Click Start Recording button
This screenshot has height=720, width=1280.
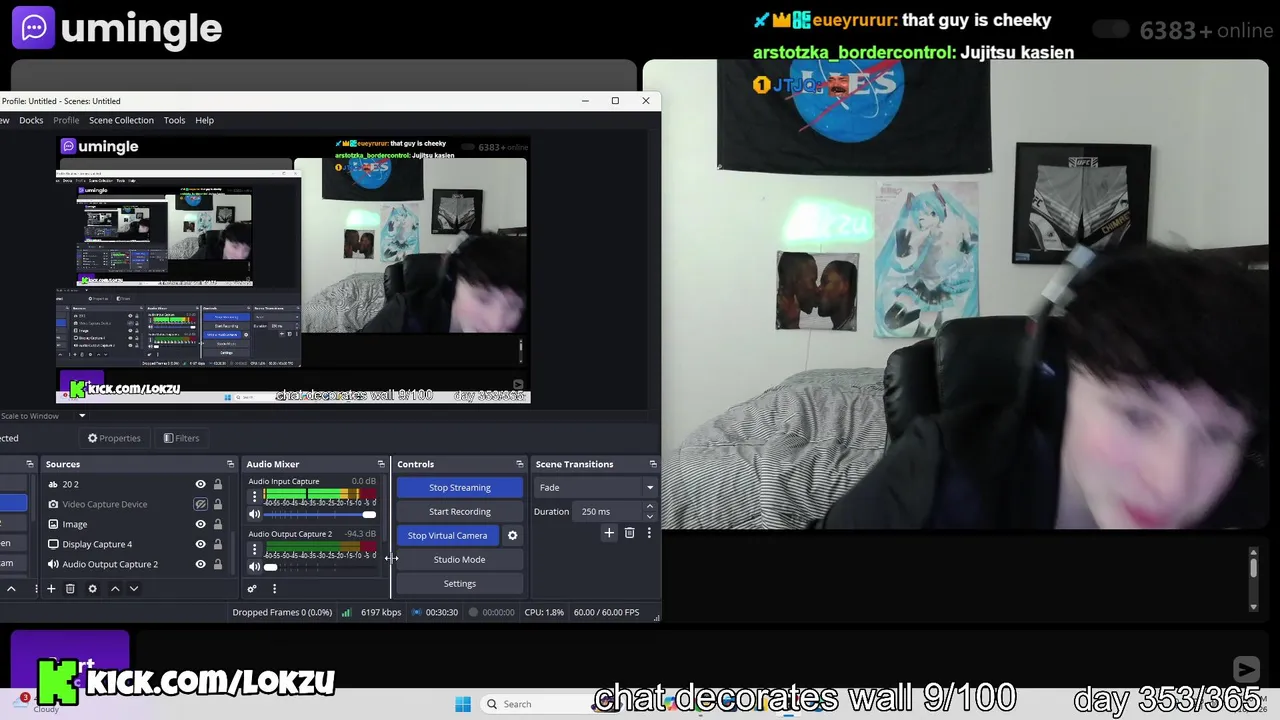pyautogui.click(x=460, y=512)
